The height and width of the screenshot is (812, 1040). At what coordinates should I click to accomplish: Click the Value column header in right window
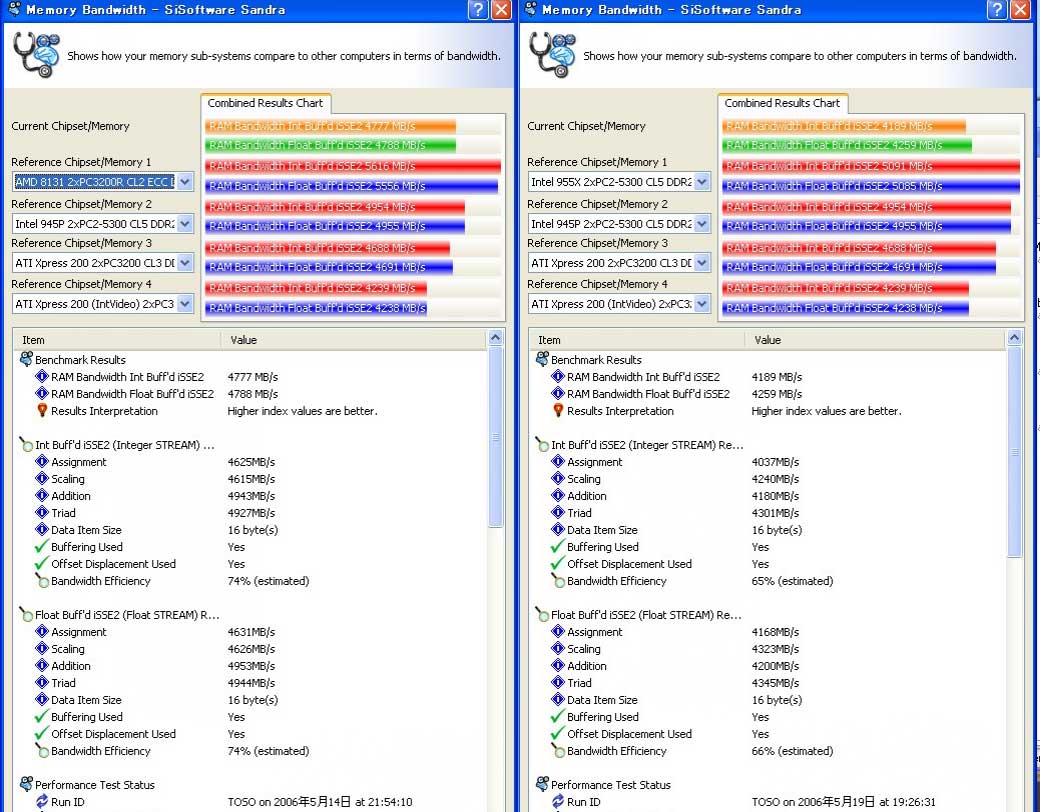pyautogui.click(x=875, y=340)
